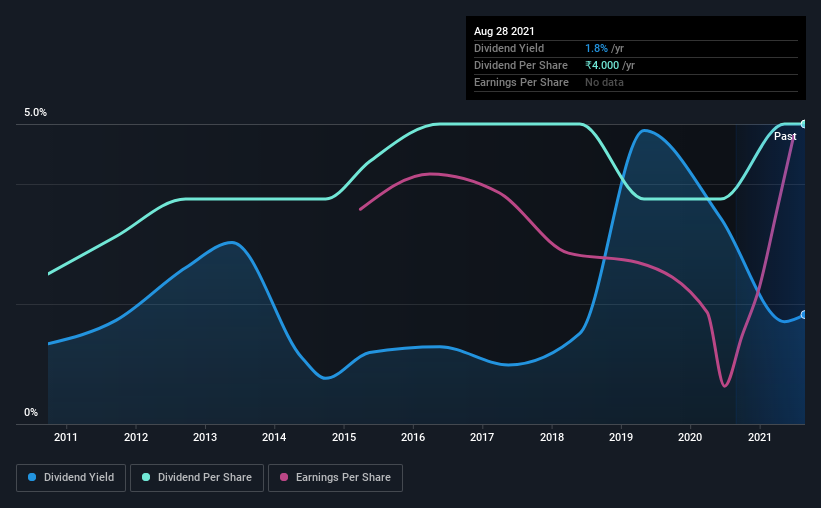The width and height of the screenshot is (821, 508).
Task: Click the 2012 x-axis label
Action: [x=136, y=437]
